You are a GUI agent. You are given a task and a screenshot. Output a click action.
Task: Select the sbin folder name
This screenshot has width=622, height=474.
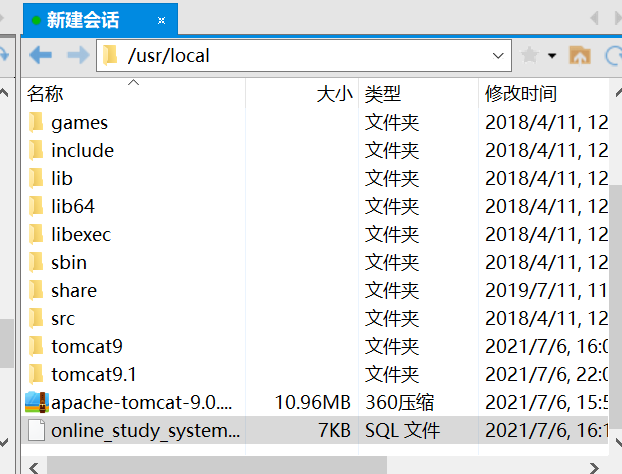point(69,263)
